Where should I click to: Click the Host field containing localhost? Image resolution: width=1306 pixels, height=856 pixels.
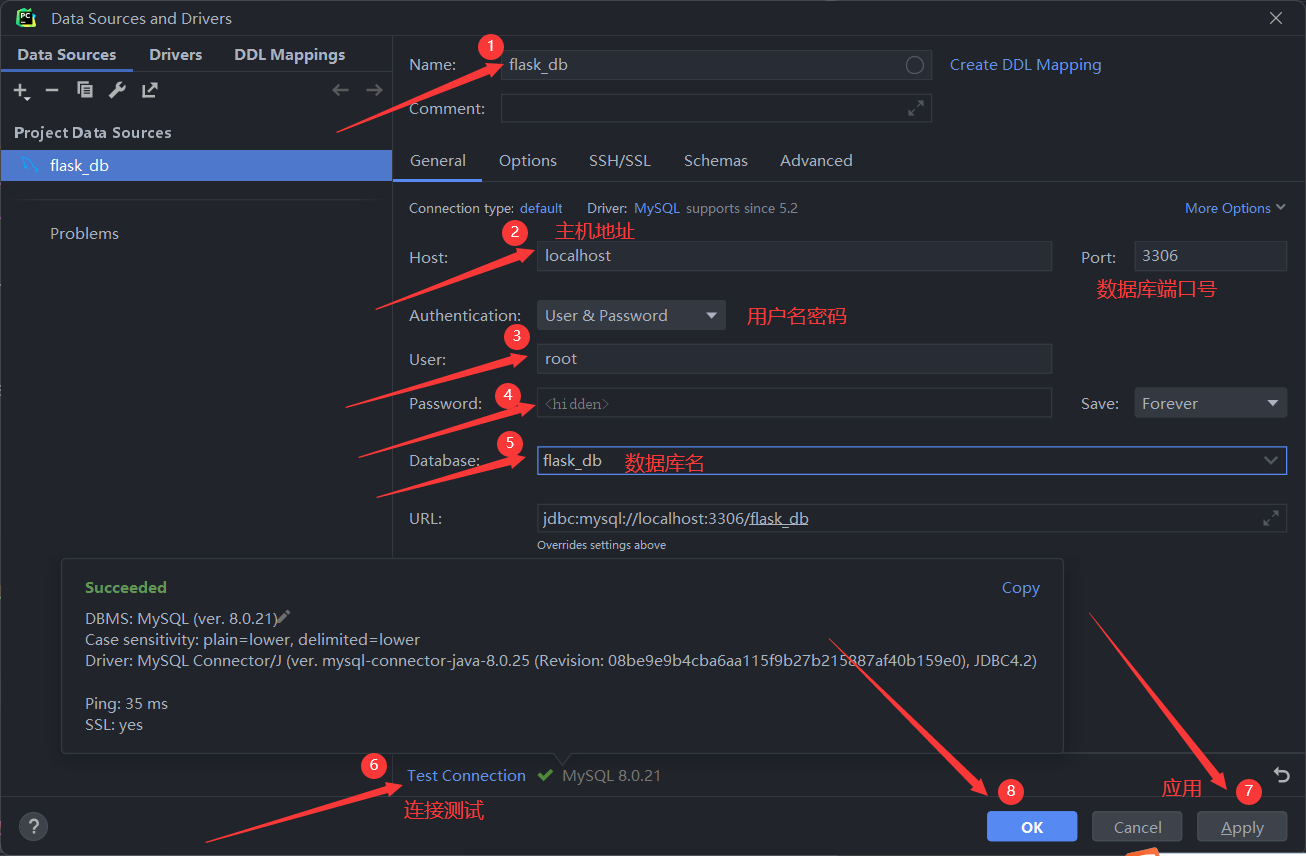point(794,256)
